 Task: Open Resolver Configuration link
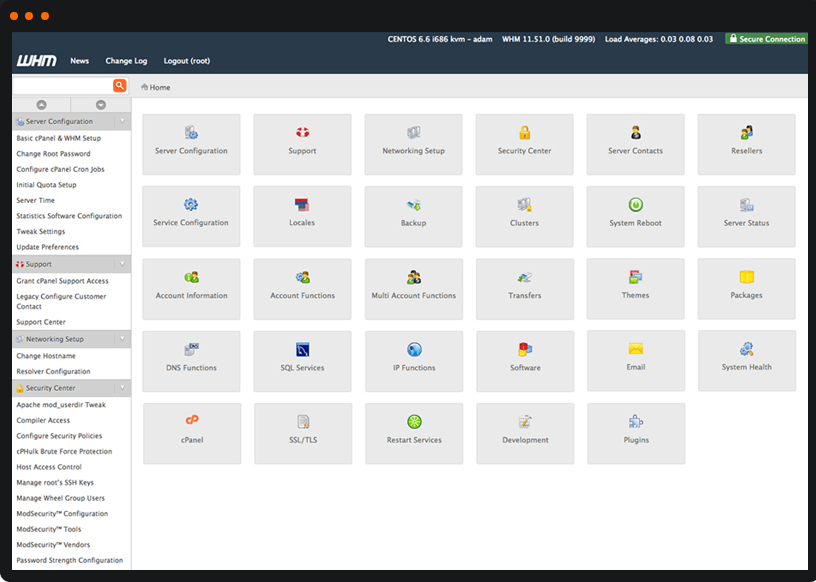point(53,372)
